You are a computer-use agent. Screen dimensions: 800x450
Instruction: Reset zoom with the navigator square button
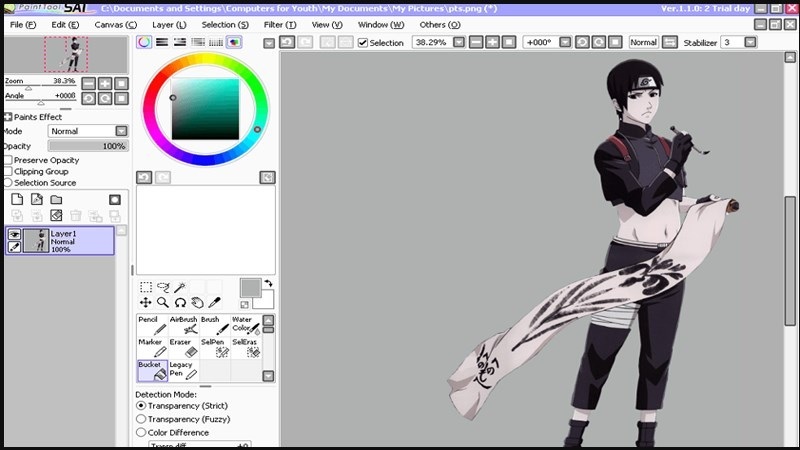click(x=121, y=84)
